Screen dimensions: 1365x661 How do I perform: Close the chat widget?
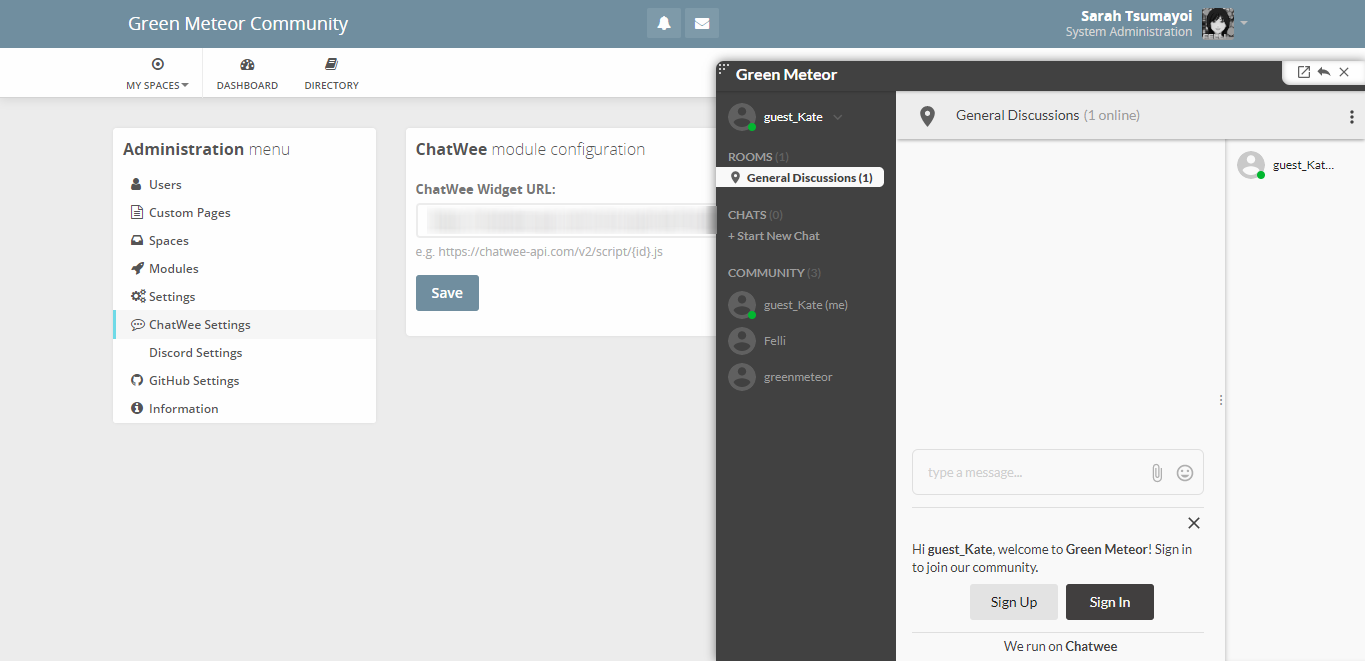1344,72
